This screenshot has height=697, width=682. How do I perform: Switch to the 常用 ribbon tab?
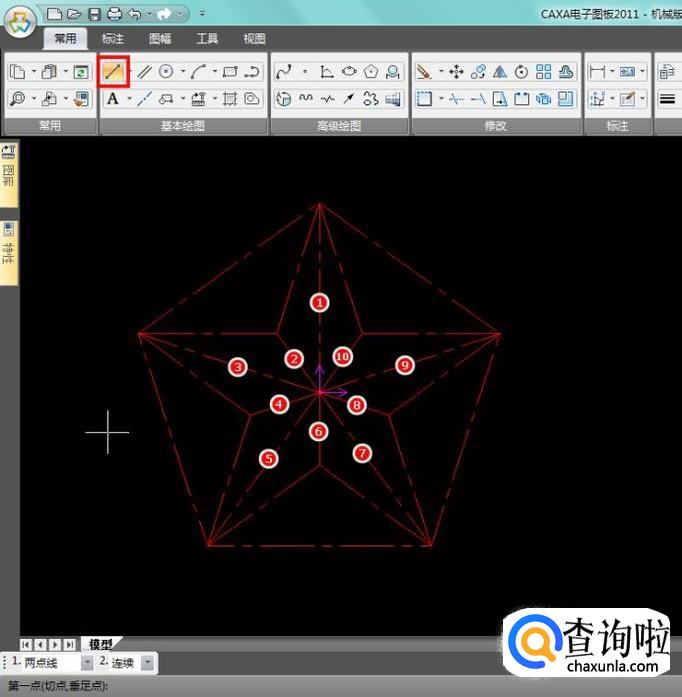pyautogui.click(x=65, y=39)
